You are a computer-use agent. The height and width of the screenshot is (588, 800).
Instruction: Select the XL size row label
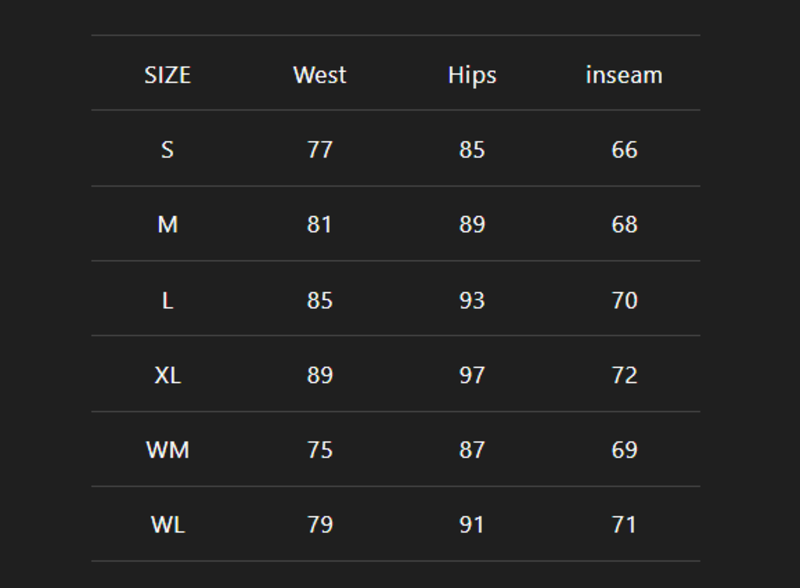tap(167, 375)
